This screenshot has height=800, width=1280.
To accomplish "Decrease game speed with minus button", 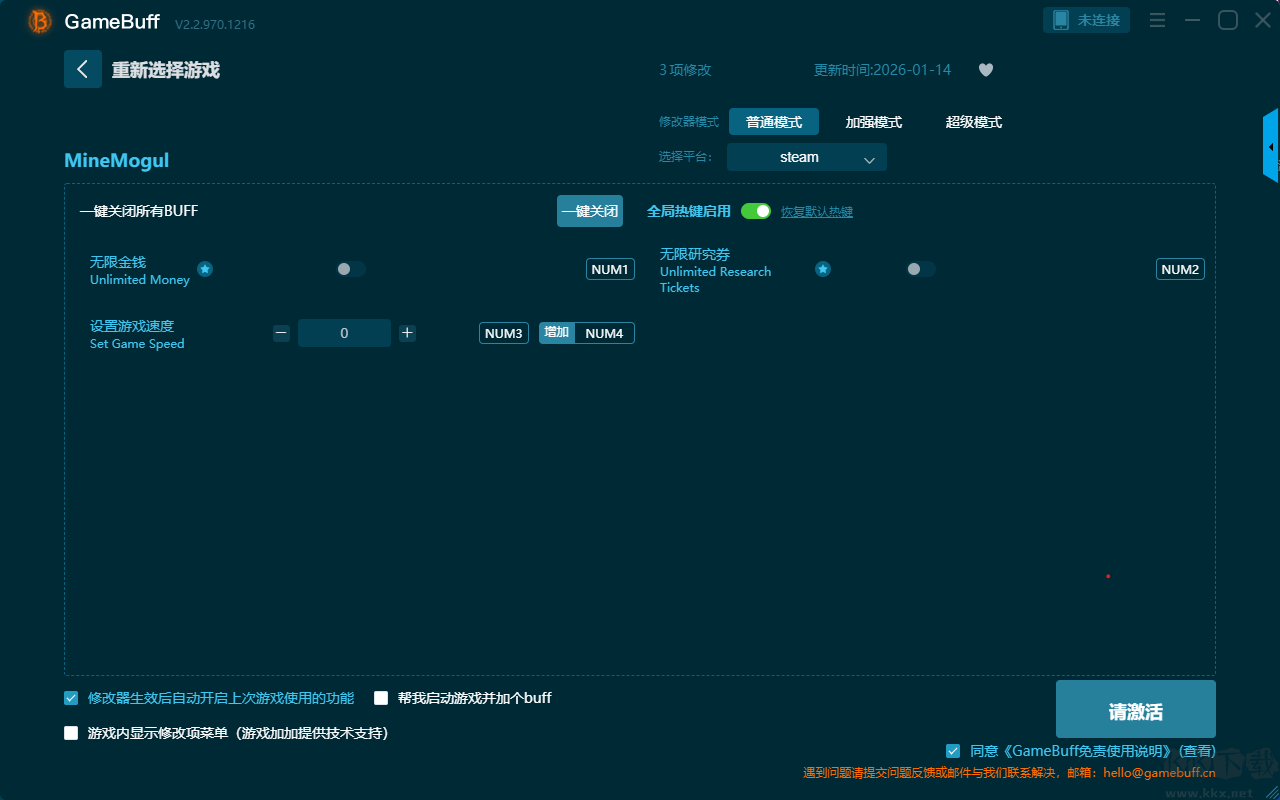I will (x=281, y=333).
